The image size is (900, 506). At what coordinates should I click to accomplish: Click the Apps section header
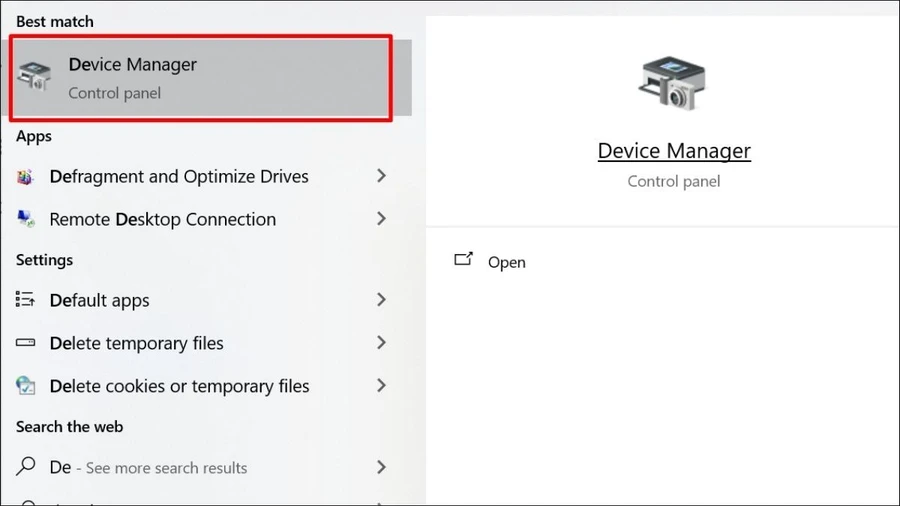click(34, 137)
